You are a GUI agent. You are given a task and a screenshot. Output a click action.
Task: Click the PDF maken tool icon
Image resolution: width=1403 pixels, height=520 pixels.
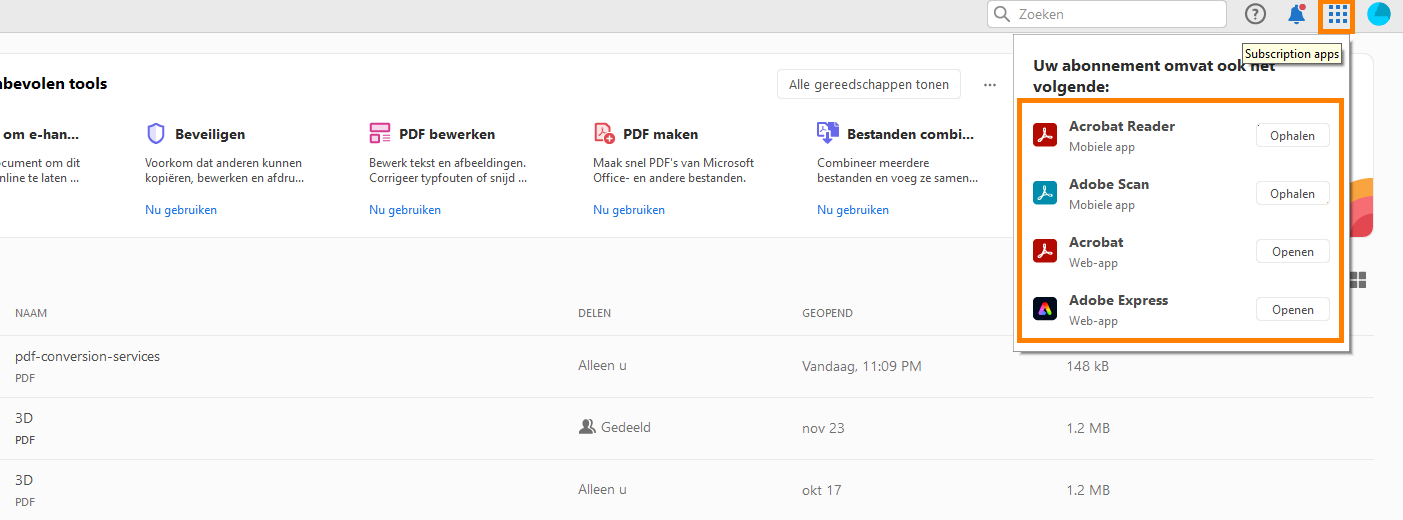(x=604, y=134)
